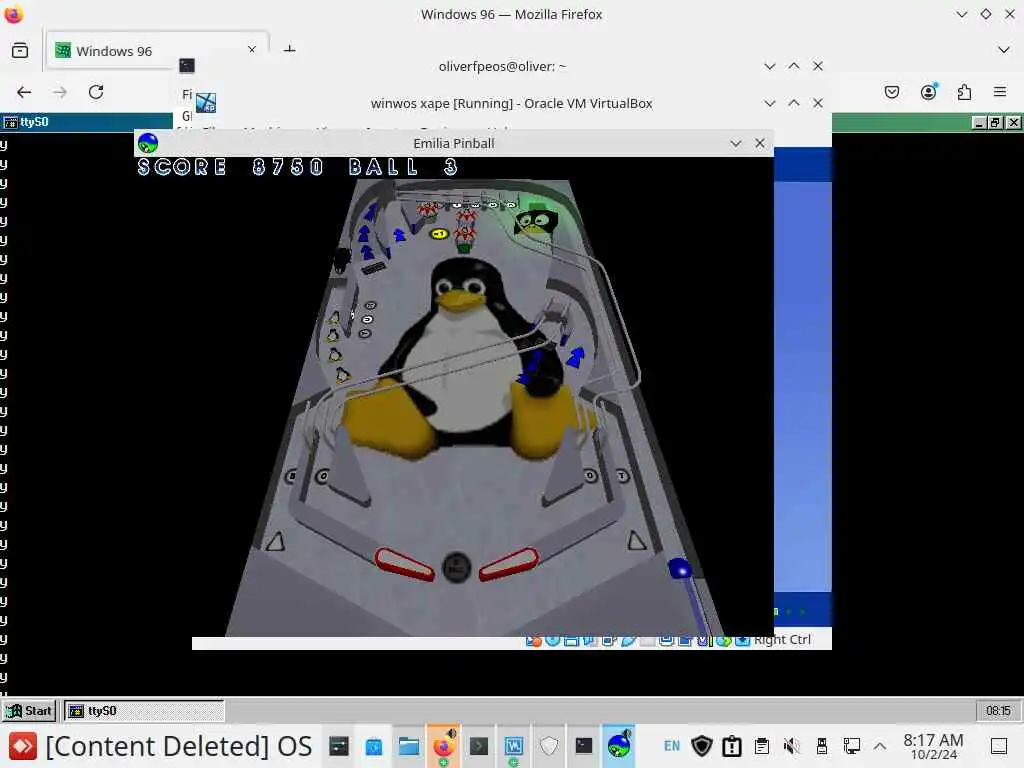Screen dimensions: 1024x768
Task: Open the Firefox account icon
Action: click(x=928, y=92)
